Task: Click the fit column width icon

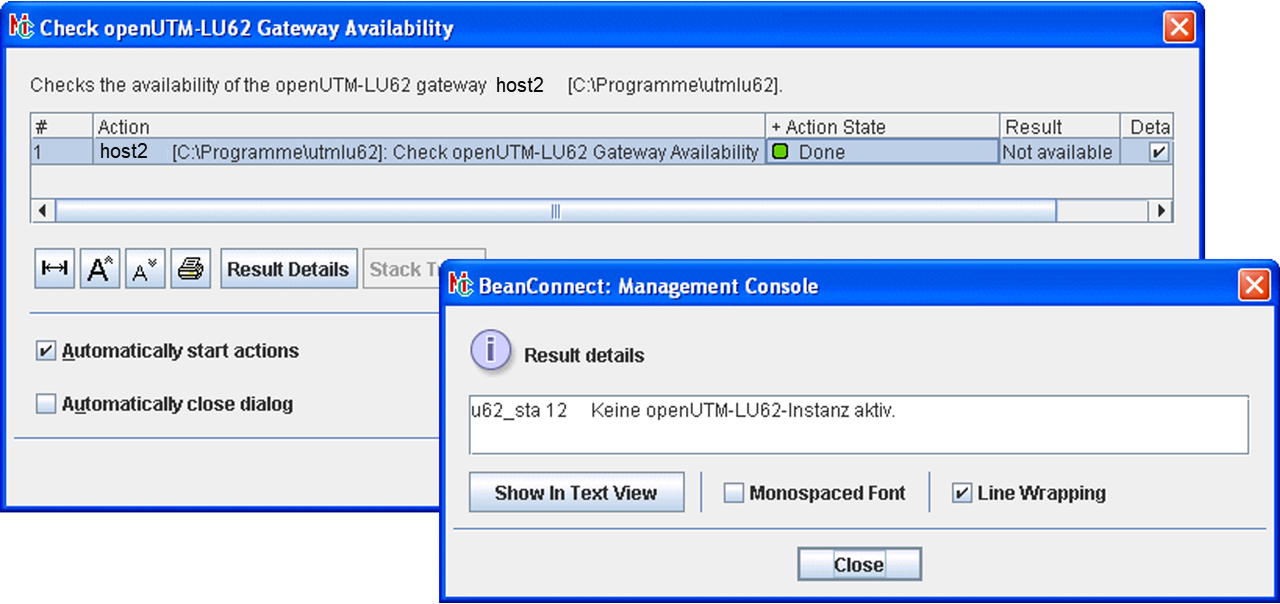Action: (x=55, y=269)
